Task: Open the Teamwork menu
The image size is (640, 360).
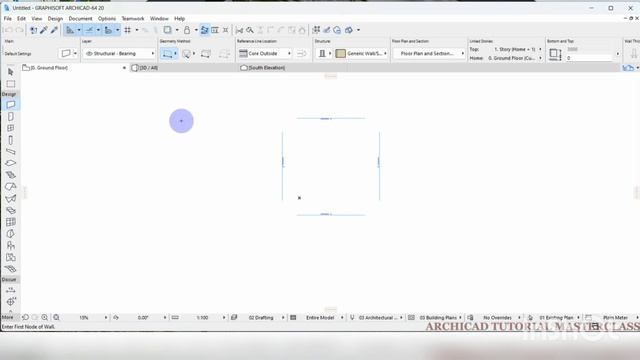Action: [133, 19]
